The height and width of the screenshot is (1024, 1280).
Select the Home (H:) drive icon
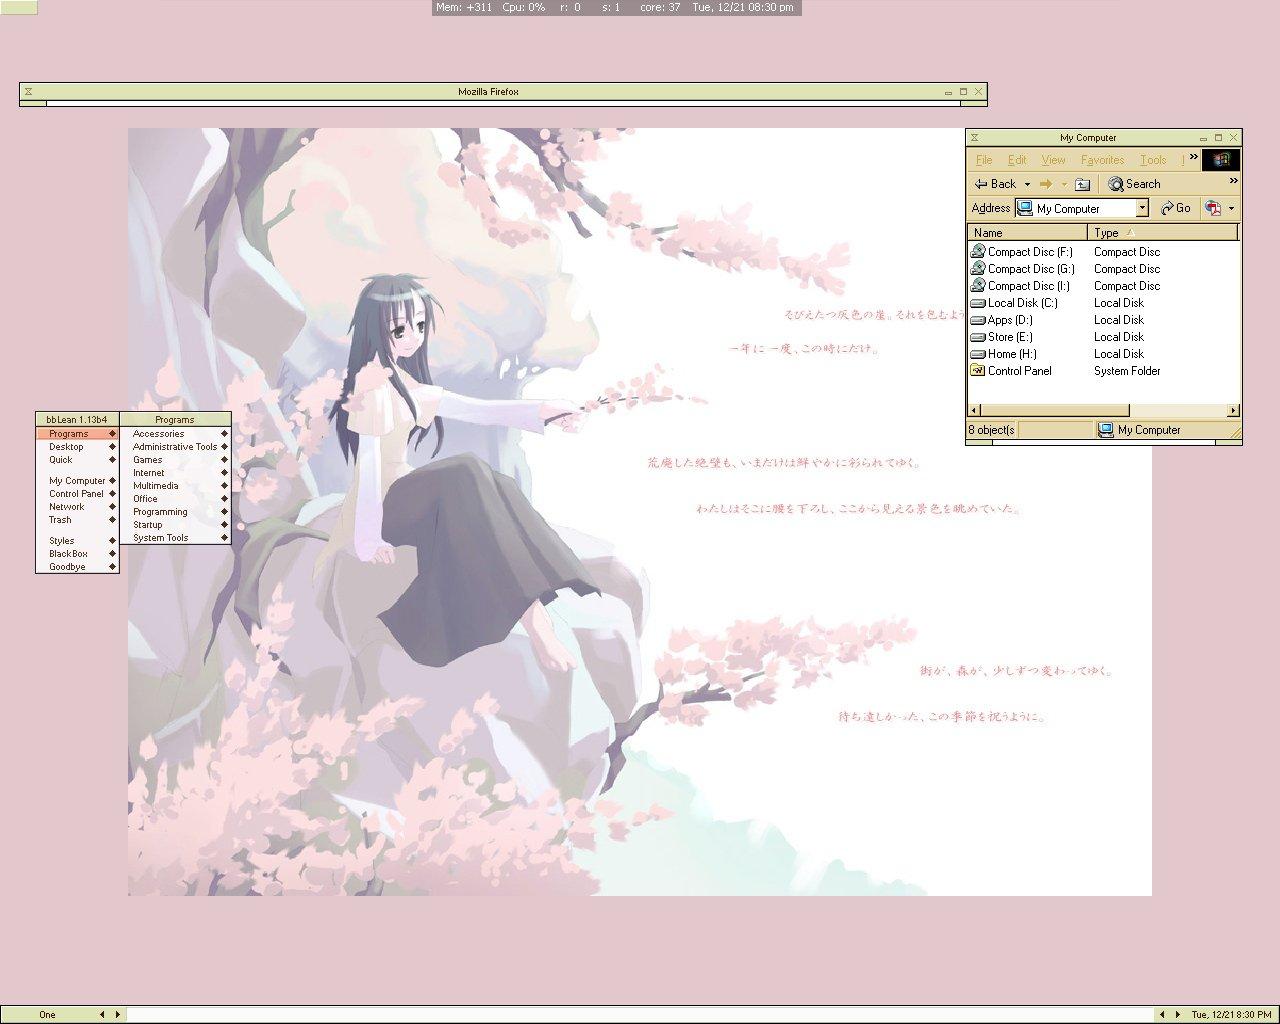pyautogui.click(x=977, y=354)
